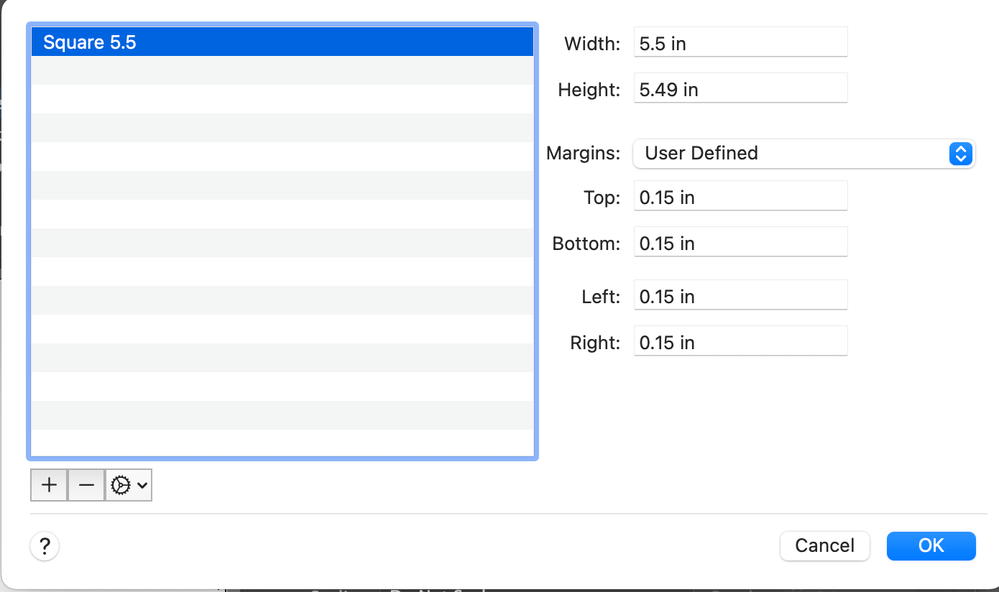The height and width of the screenshot is (592, 999).
Task: Click into the Width field
Action: tap(740, 43)
